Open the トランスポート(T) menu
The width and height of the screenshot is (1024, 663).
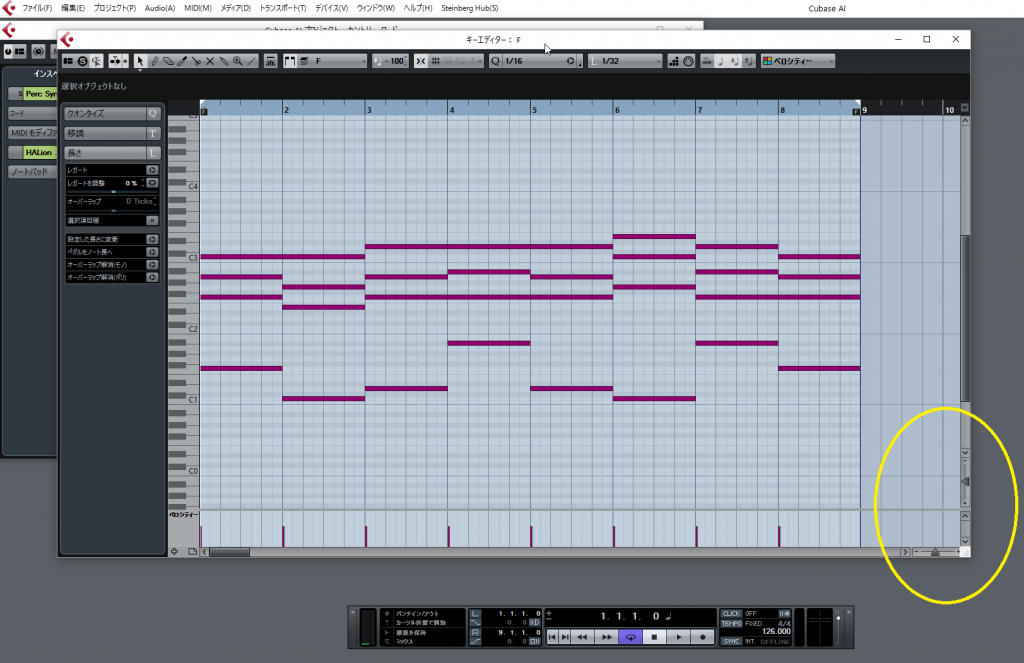pyautogui.click(x=283, y=8)
